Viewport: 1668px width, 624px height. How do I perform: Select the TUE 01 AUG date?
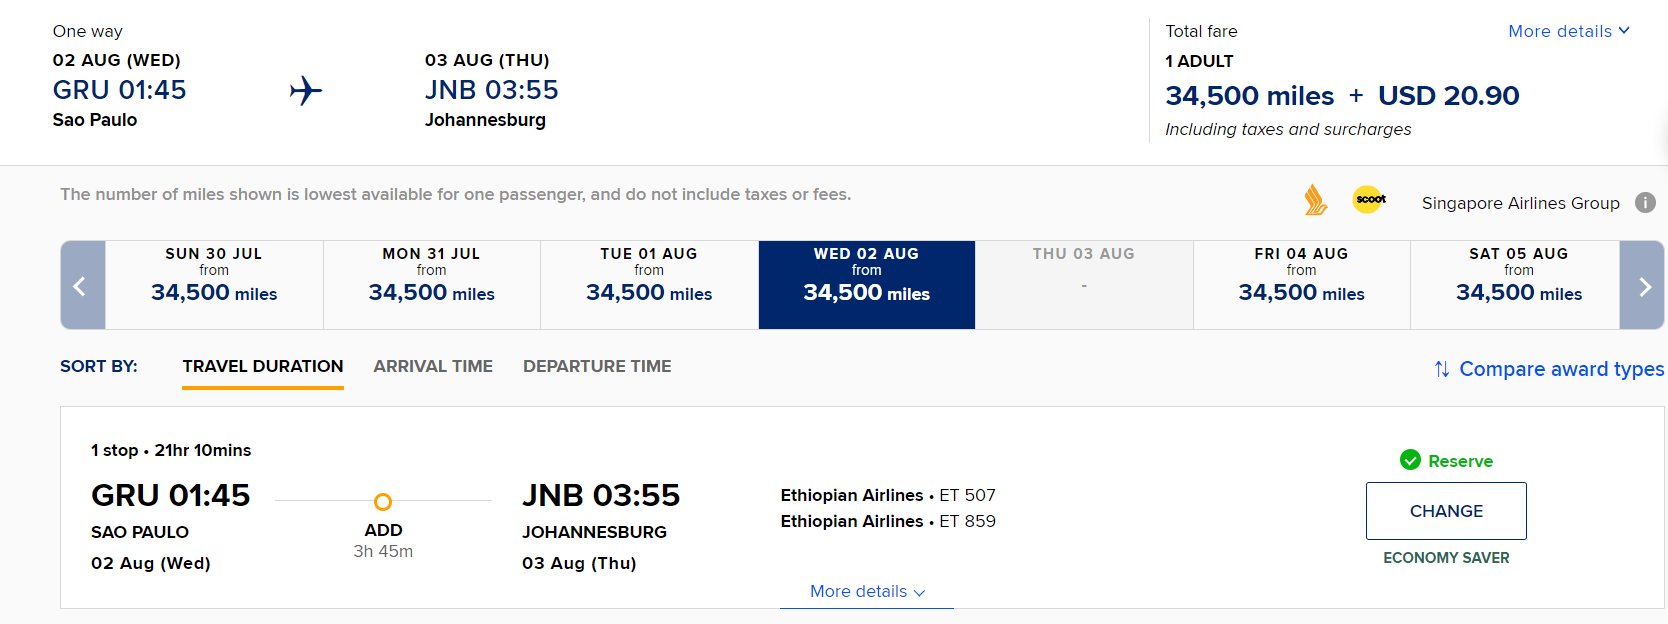pos(649,285)
